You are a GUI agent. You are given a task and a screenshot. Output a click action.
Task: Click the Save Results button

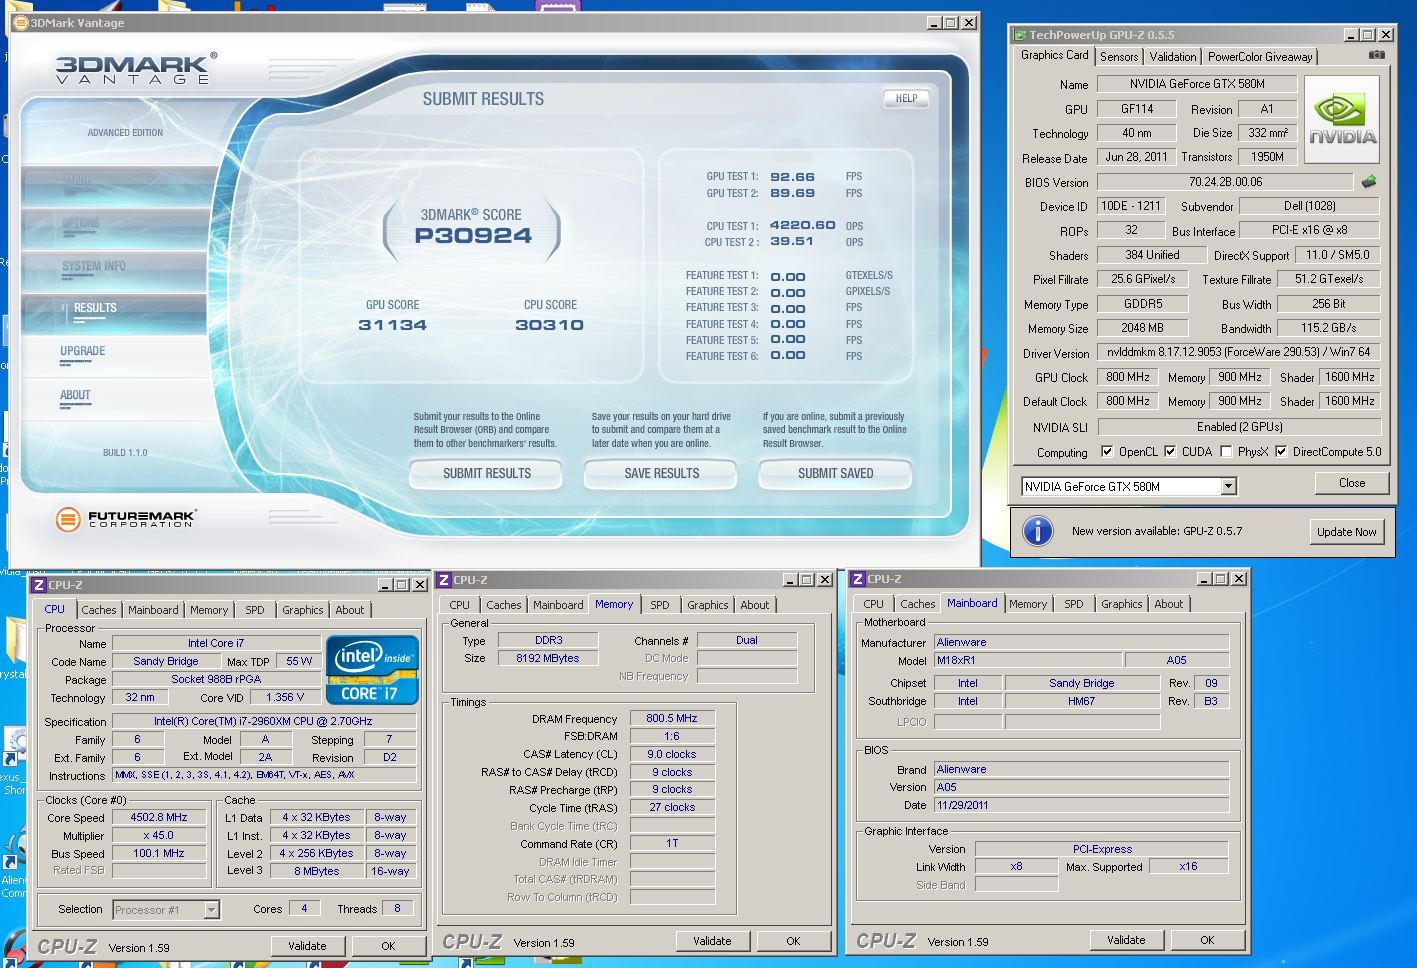pos(661,473)
